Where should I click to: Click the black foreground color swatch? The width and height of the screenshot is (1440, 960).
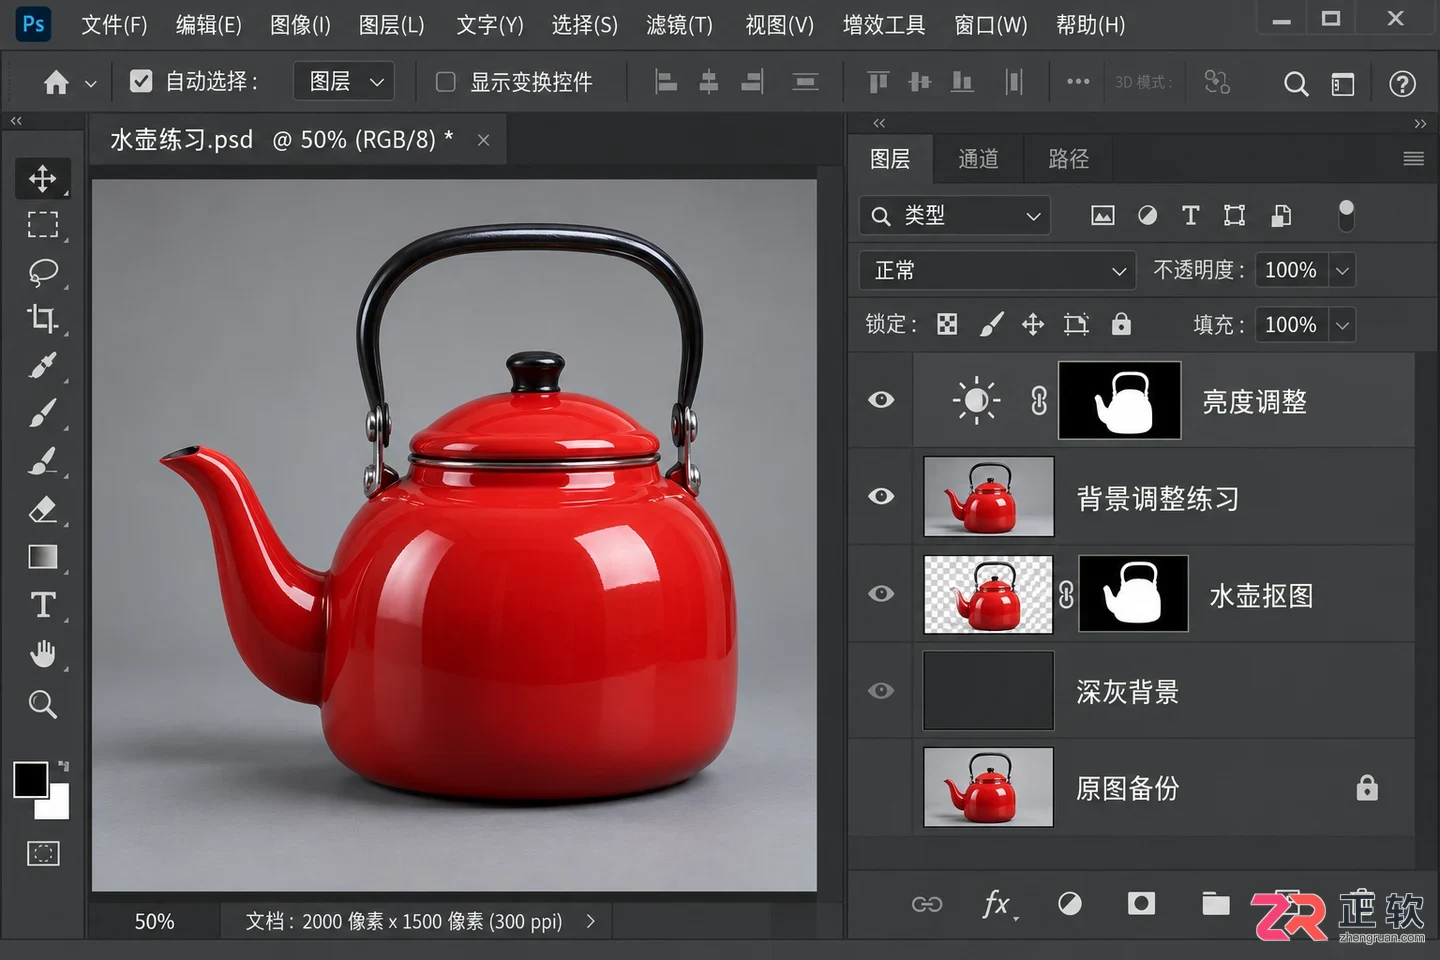[x=31, y=780]
